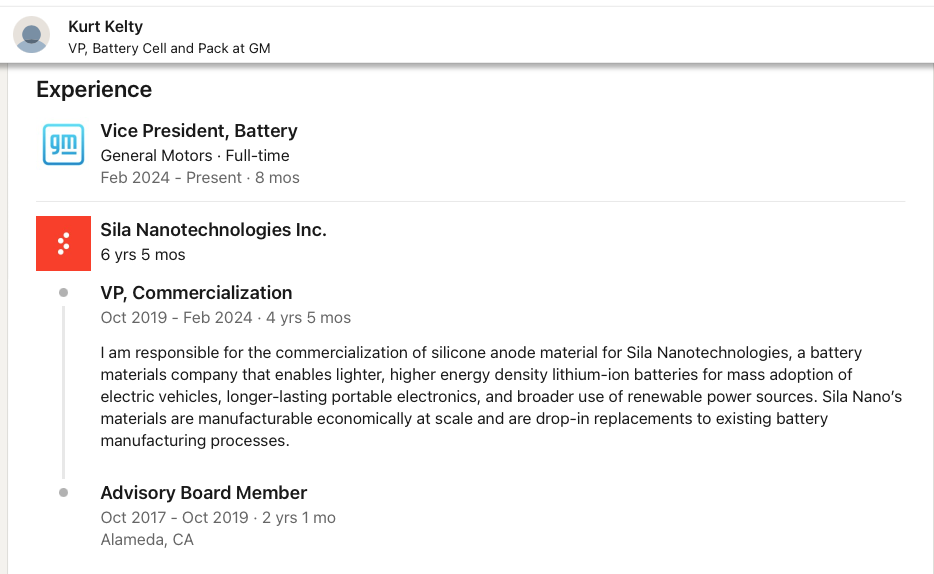Open the Sila Nanotechnologies Inc. company link
934x574 pixels.
213,229
